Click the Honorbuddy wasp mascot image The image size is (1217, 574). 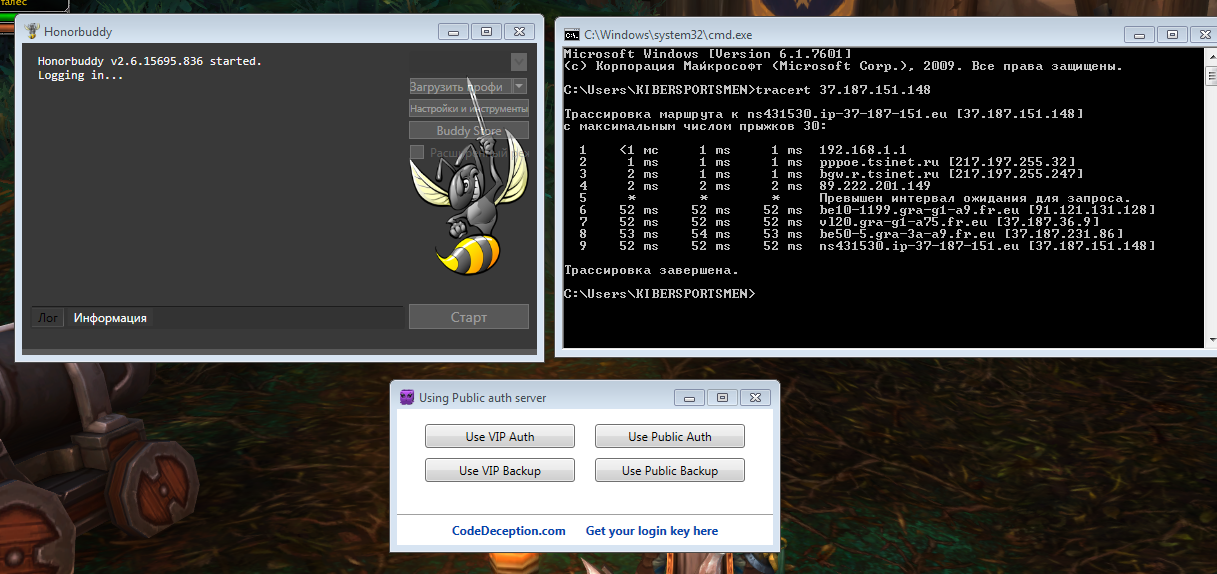tap(467, 210)
